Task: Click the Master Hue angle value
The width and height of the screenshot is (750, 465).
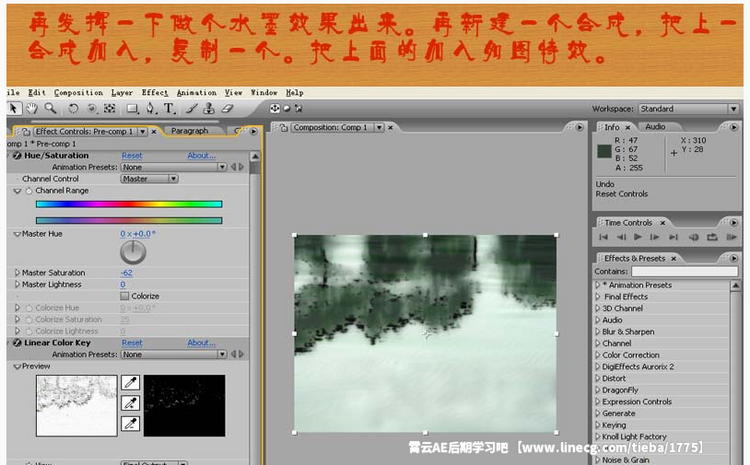Action: point(138,234)
